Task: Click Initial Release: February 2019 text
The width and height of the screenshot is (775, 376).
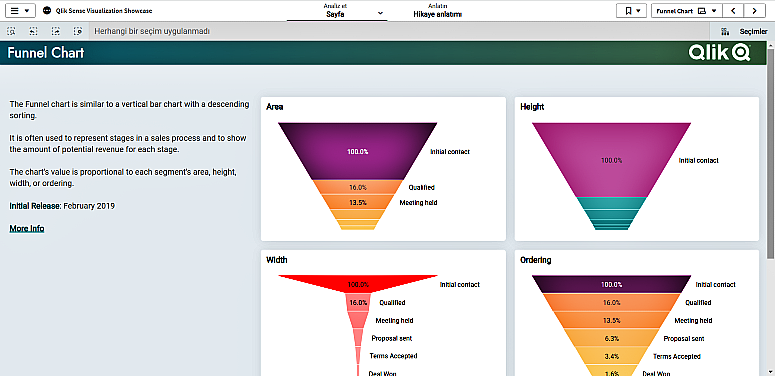Action: [62, 206]
